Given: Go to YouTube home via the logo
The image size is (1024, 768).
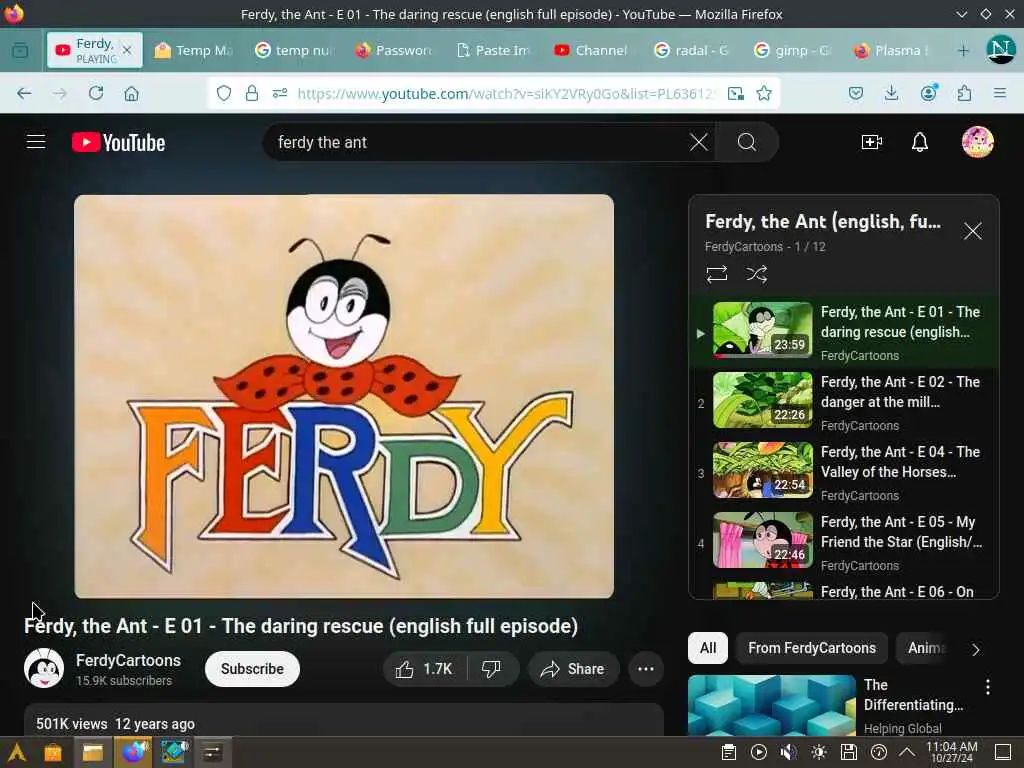Looking at the screenshot, I should 118,142.
